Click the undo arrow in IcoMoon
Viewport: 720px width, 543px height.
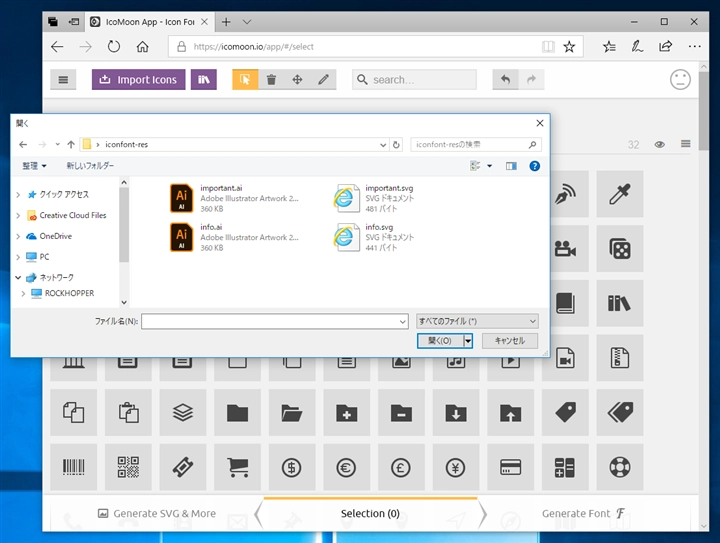[x=506, y=79]
